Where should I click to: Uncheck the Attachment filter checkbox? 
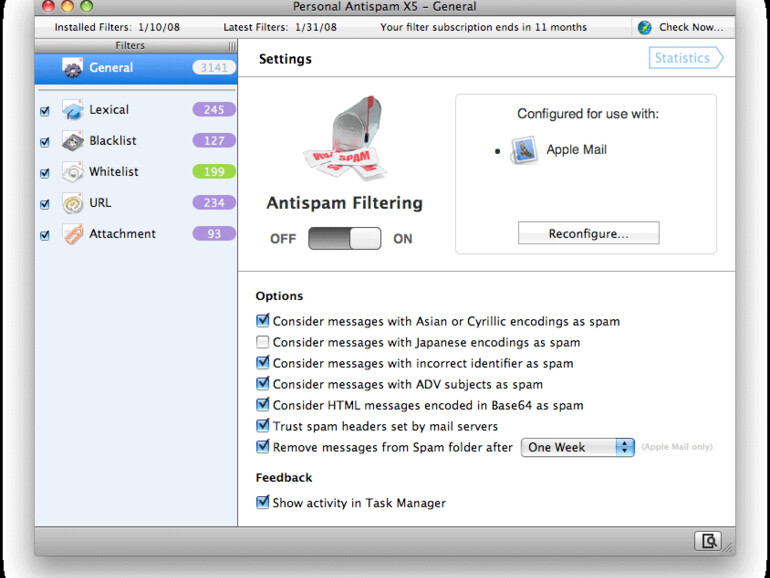point(45,235)
